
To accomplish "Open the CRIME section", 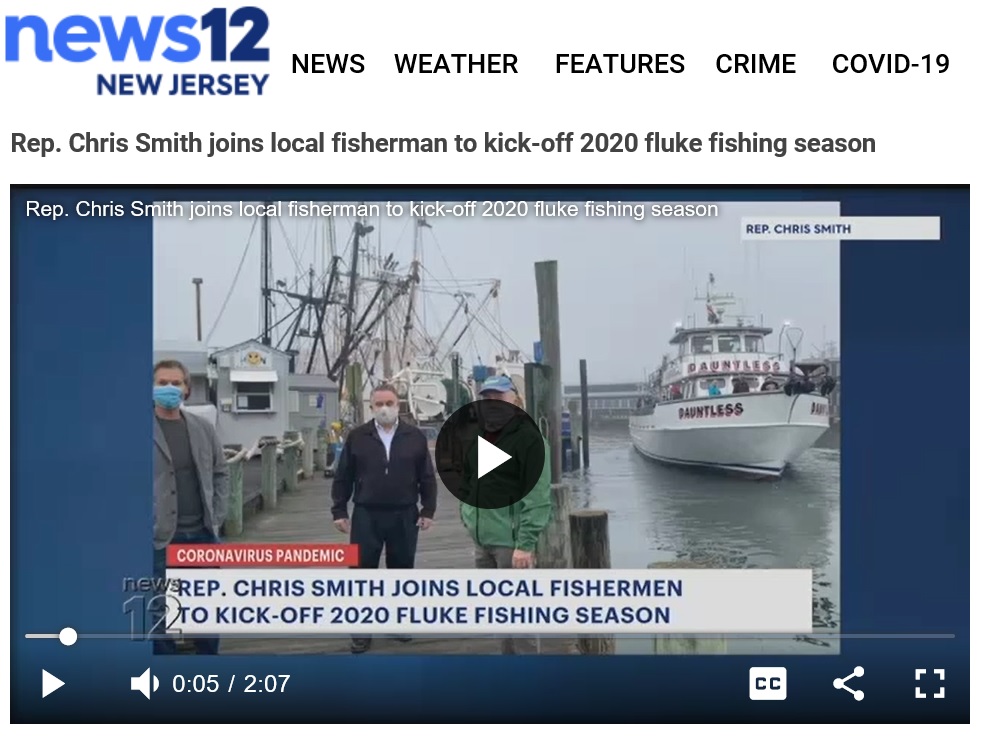I will point(756,64).
